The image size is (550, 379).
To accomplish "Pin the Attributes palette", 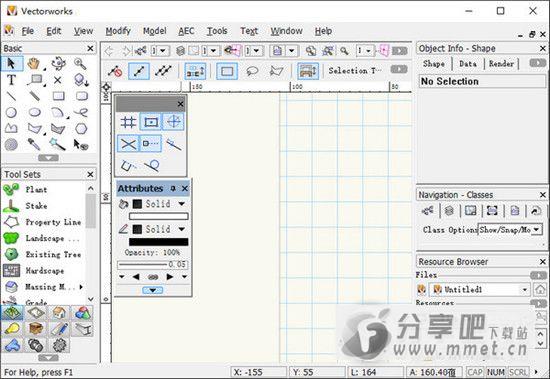I will pyautogui.click(x=173, y=189).
